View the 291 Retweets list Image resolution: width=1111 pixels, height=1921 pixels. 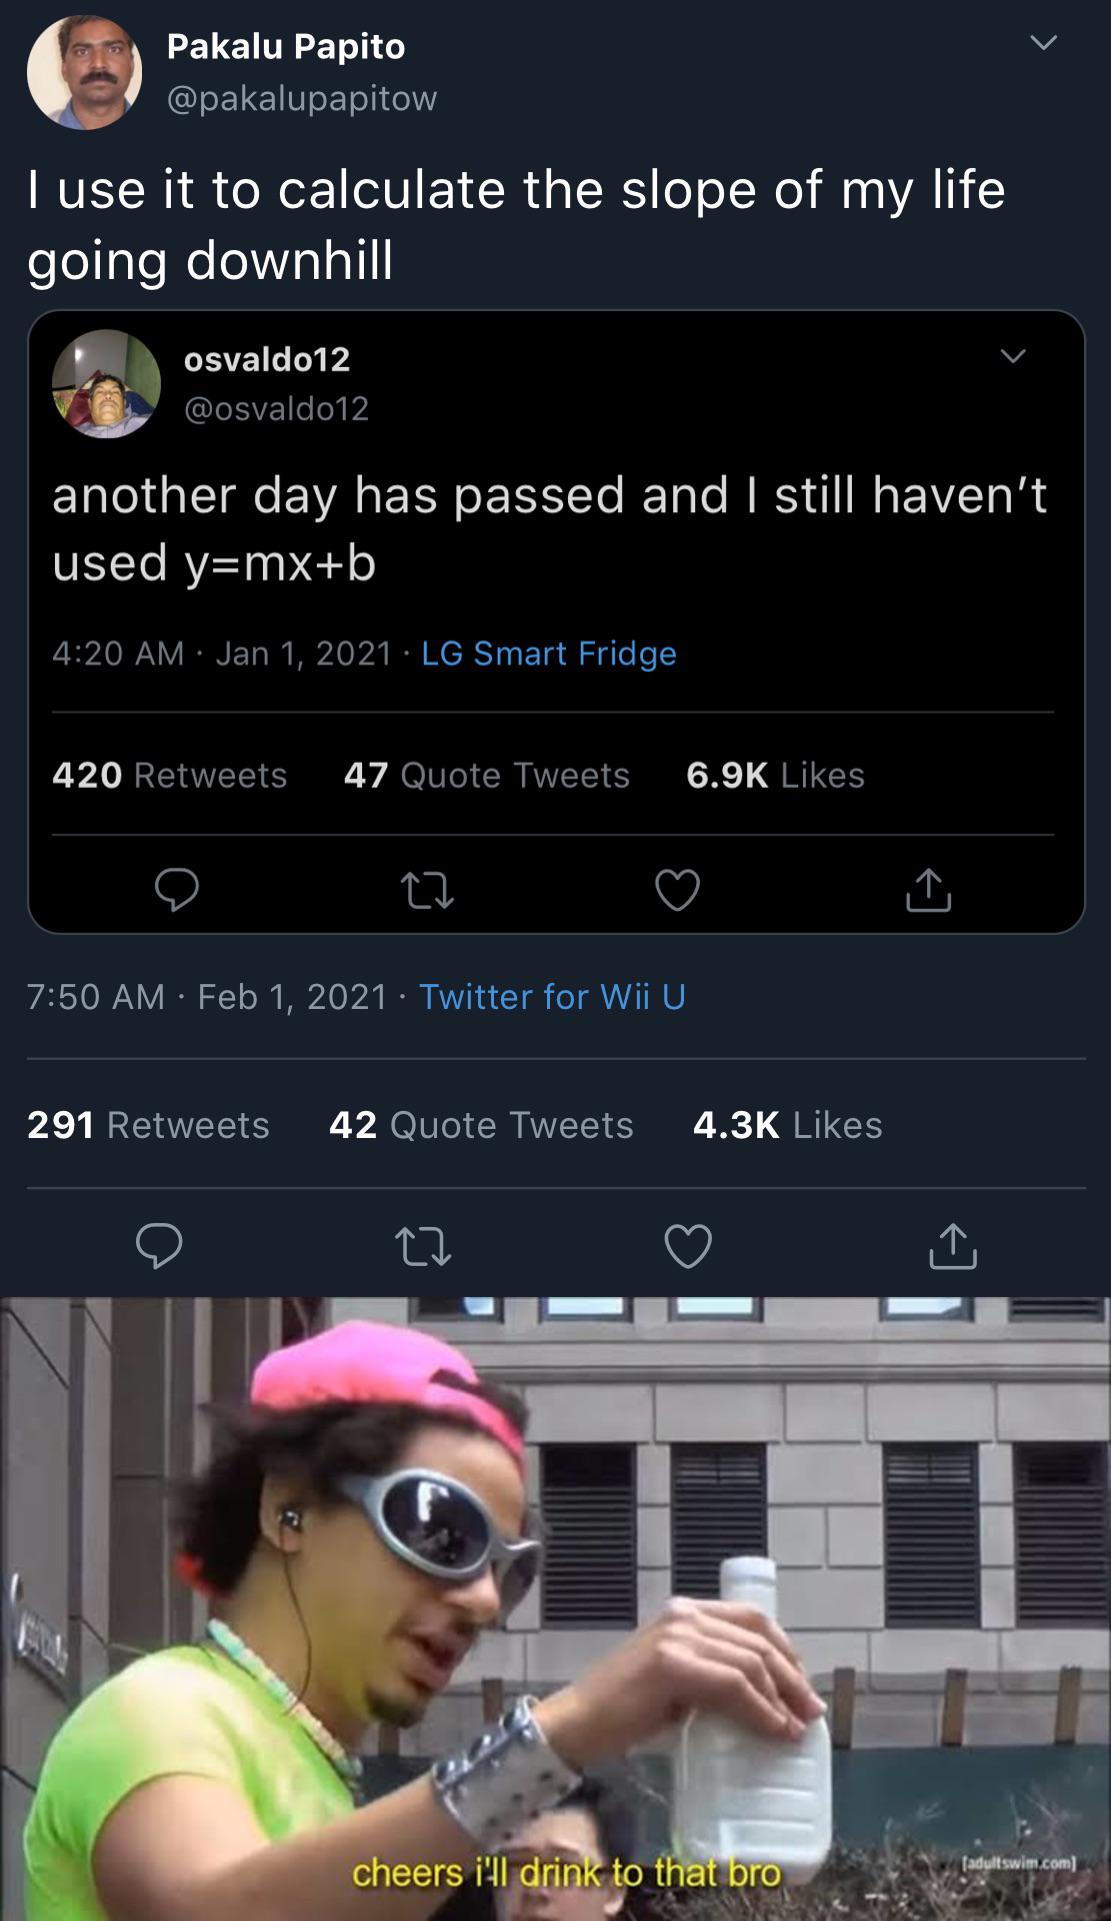tap(148, 1125)
